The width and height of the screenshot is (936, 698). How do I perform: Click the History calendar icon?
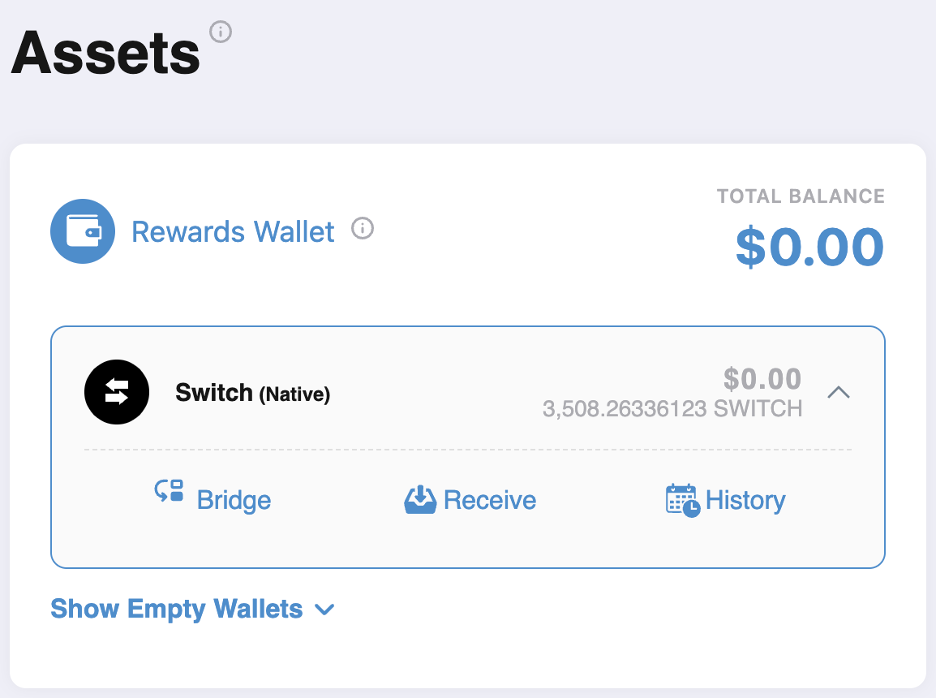click(x=682, y=499)
